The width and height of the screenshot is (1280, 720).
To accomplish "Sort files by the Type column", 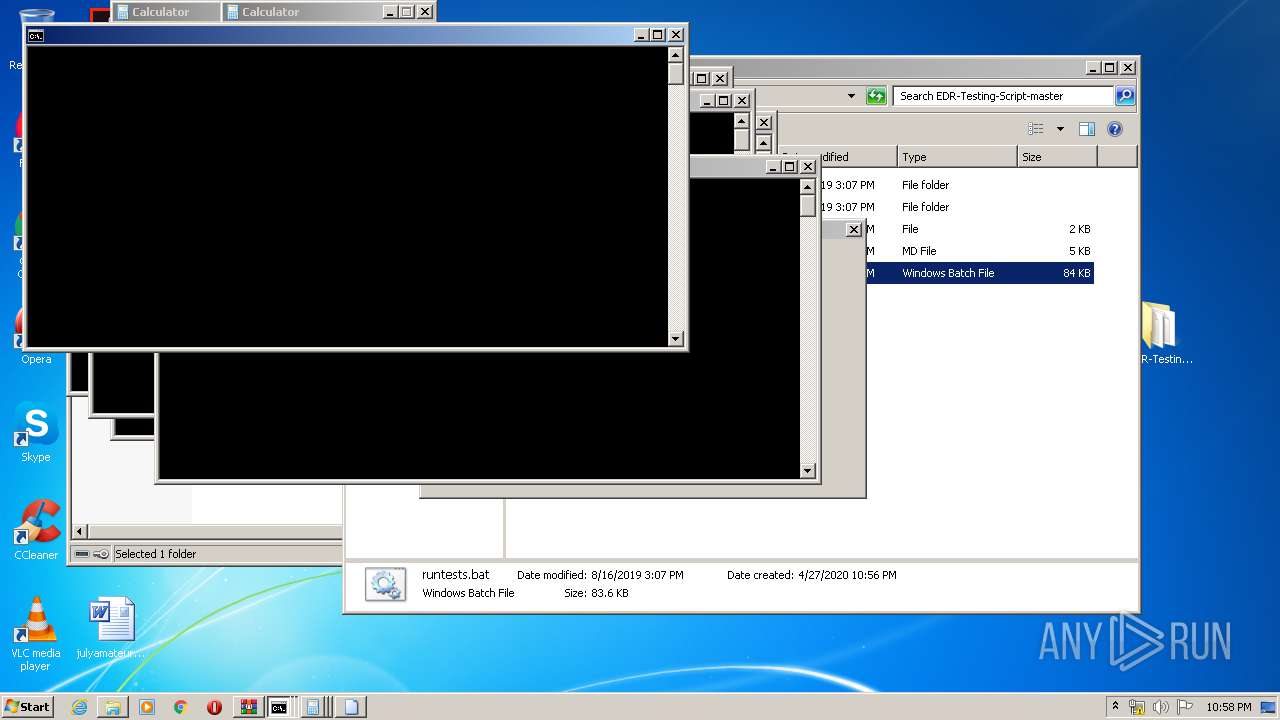I will tap(957, 157).
